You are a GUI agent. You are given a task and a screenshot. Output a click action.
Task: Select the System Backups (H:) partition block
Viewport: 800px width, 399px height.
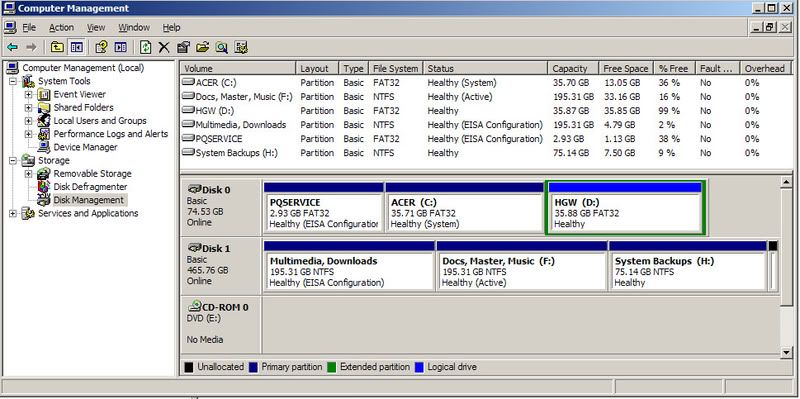(688, 266)
